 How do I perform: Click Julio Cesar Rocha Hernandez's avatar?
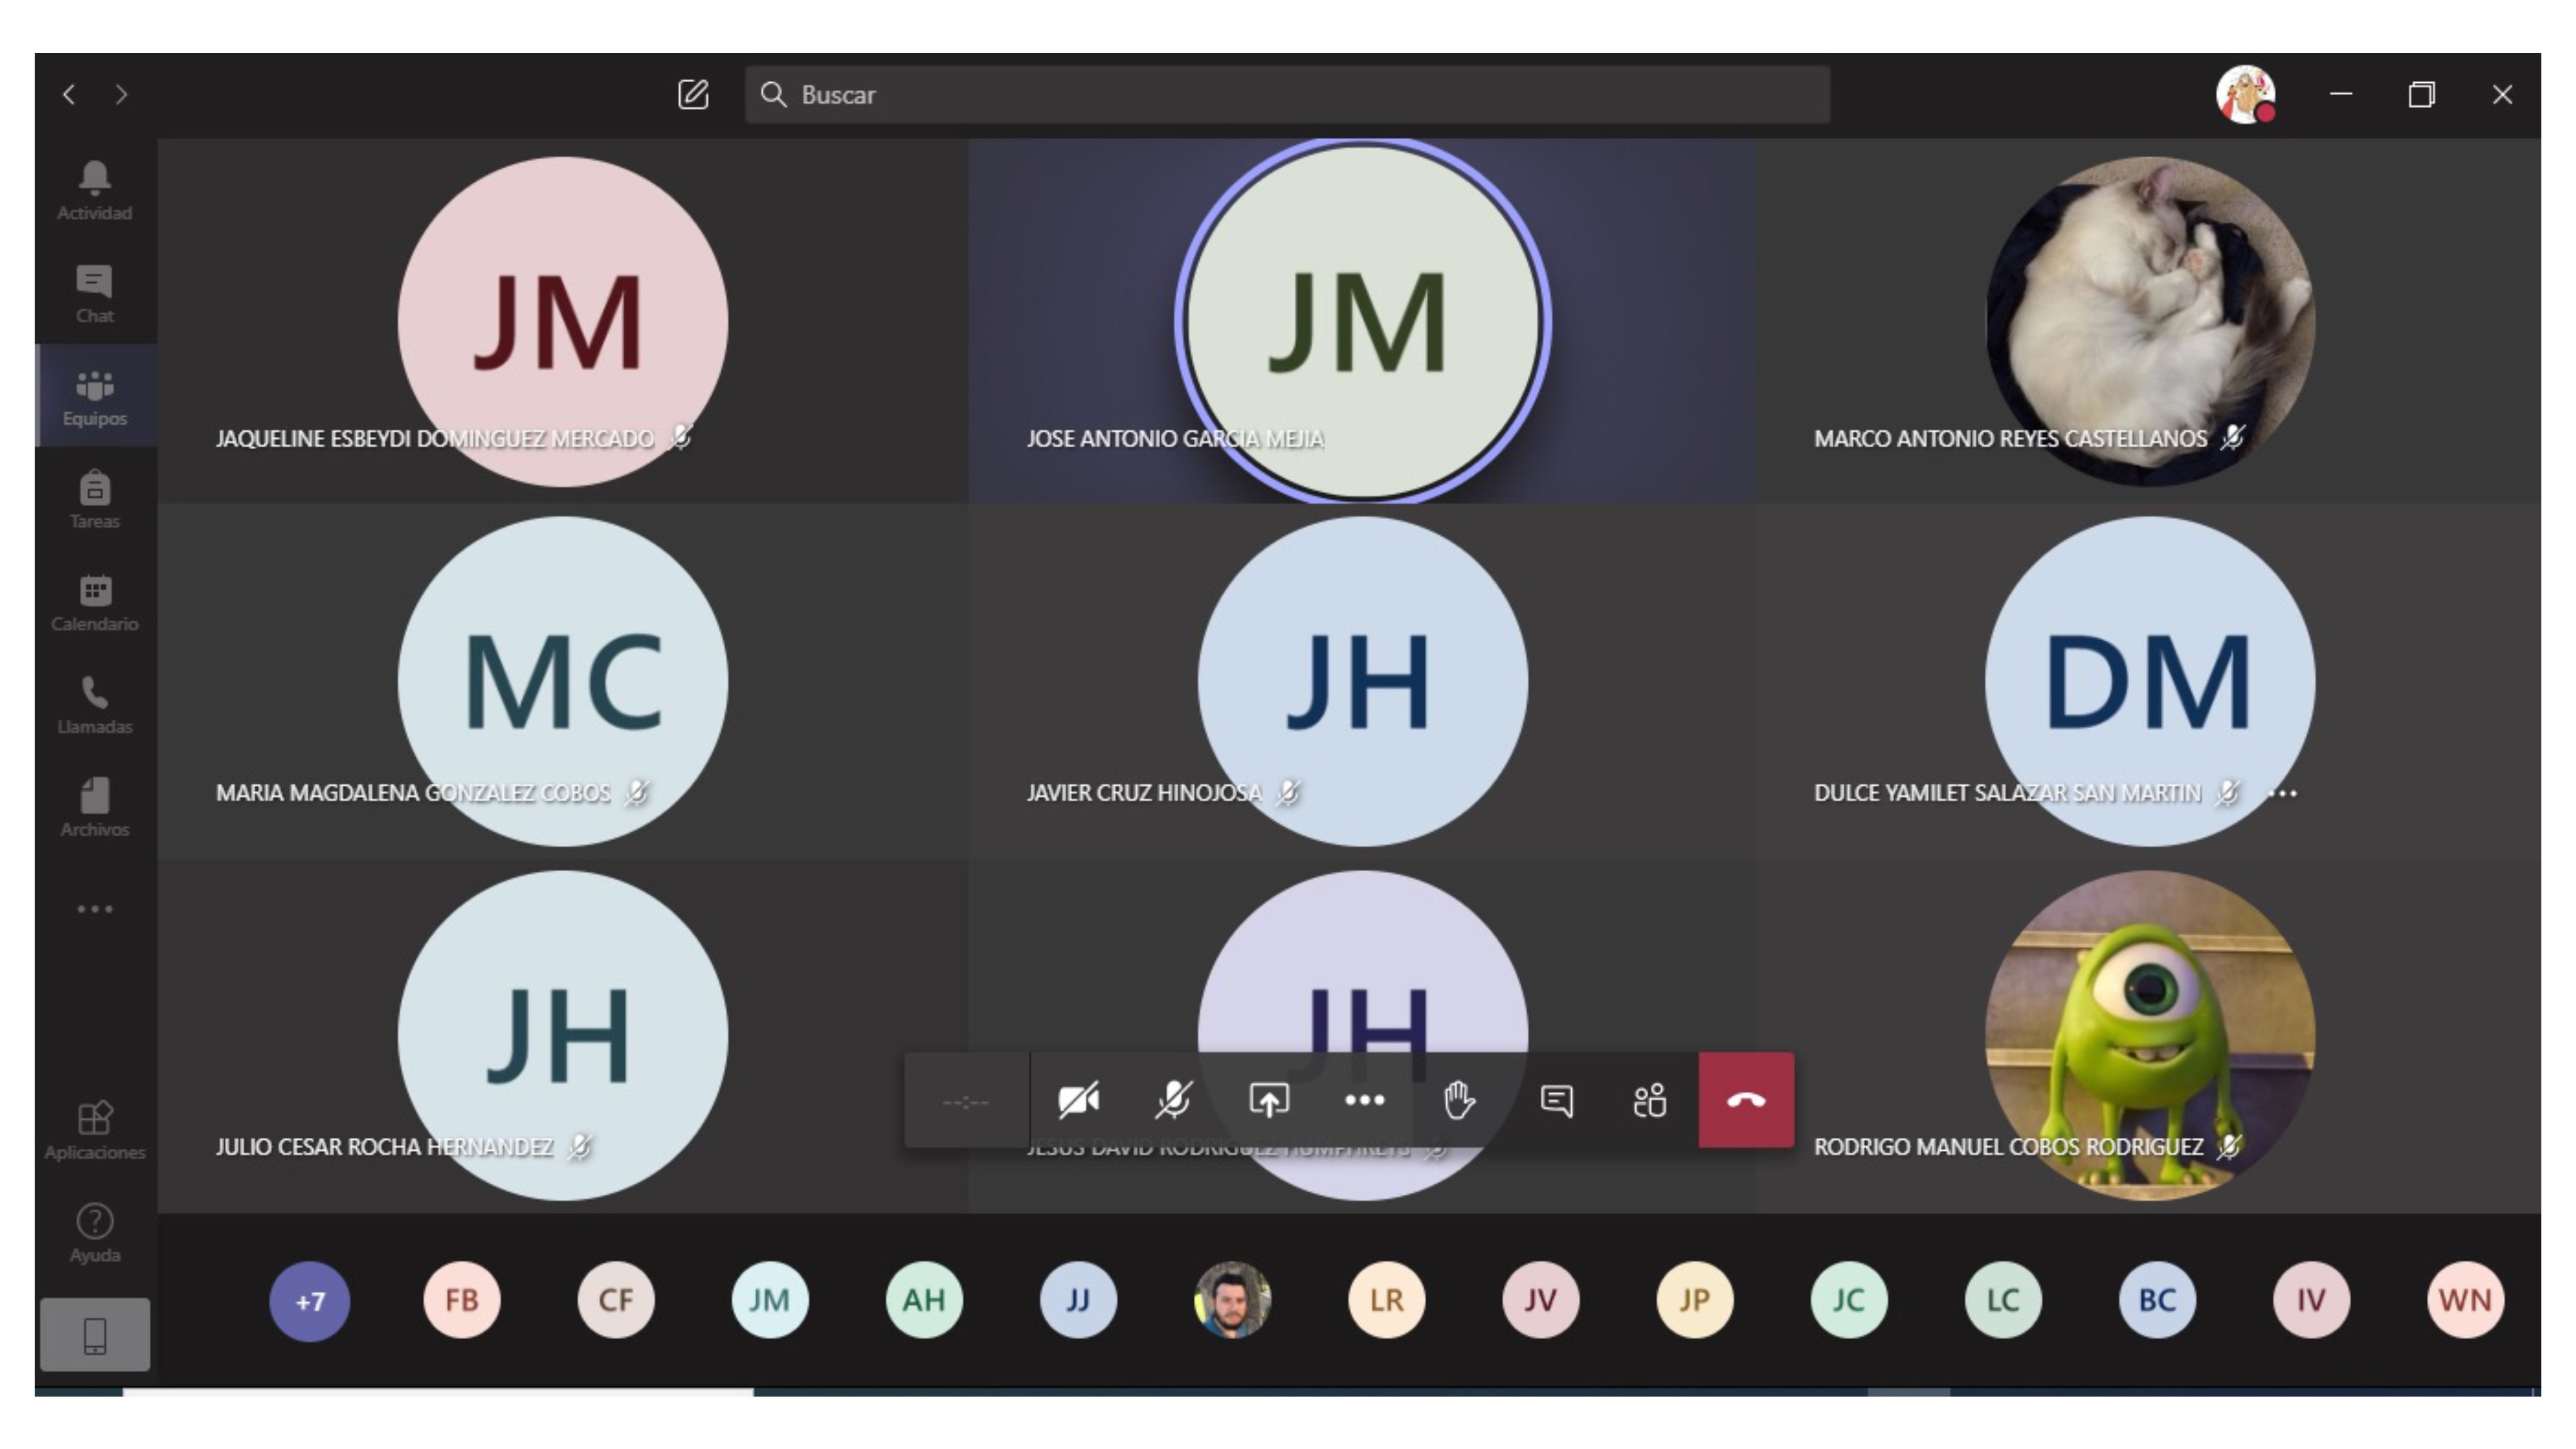point(563,1035)
